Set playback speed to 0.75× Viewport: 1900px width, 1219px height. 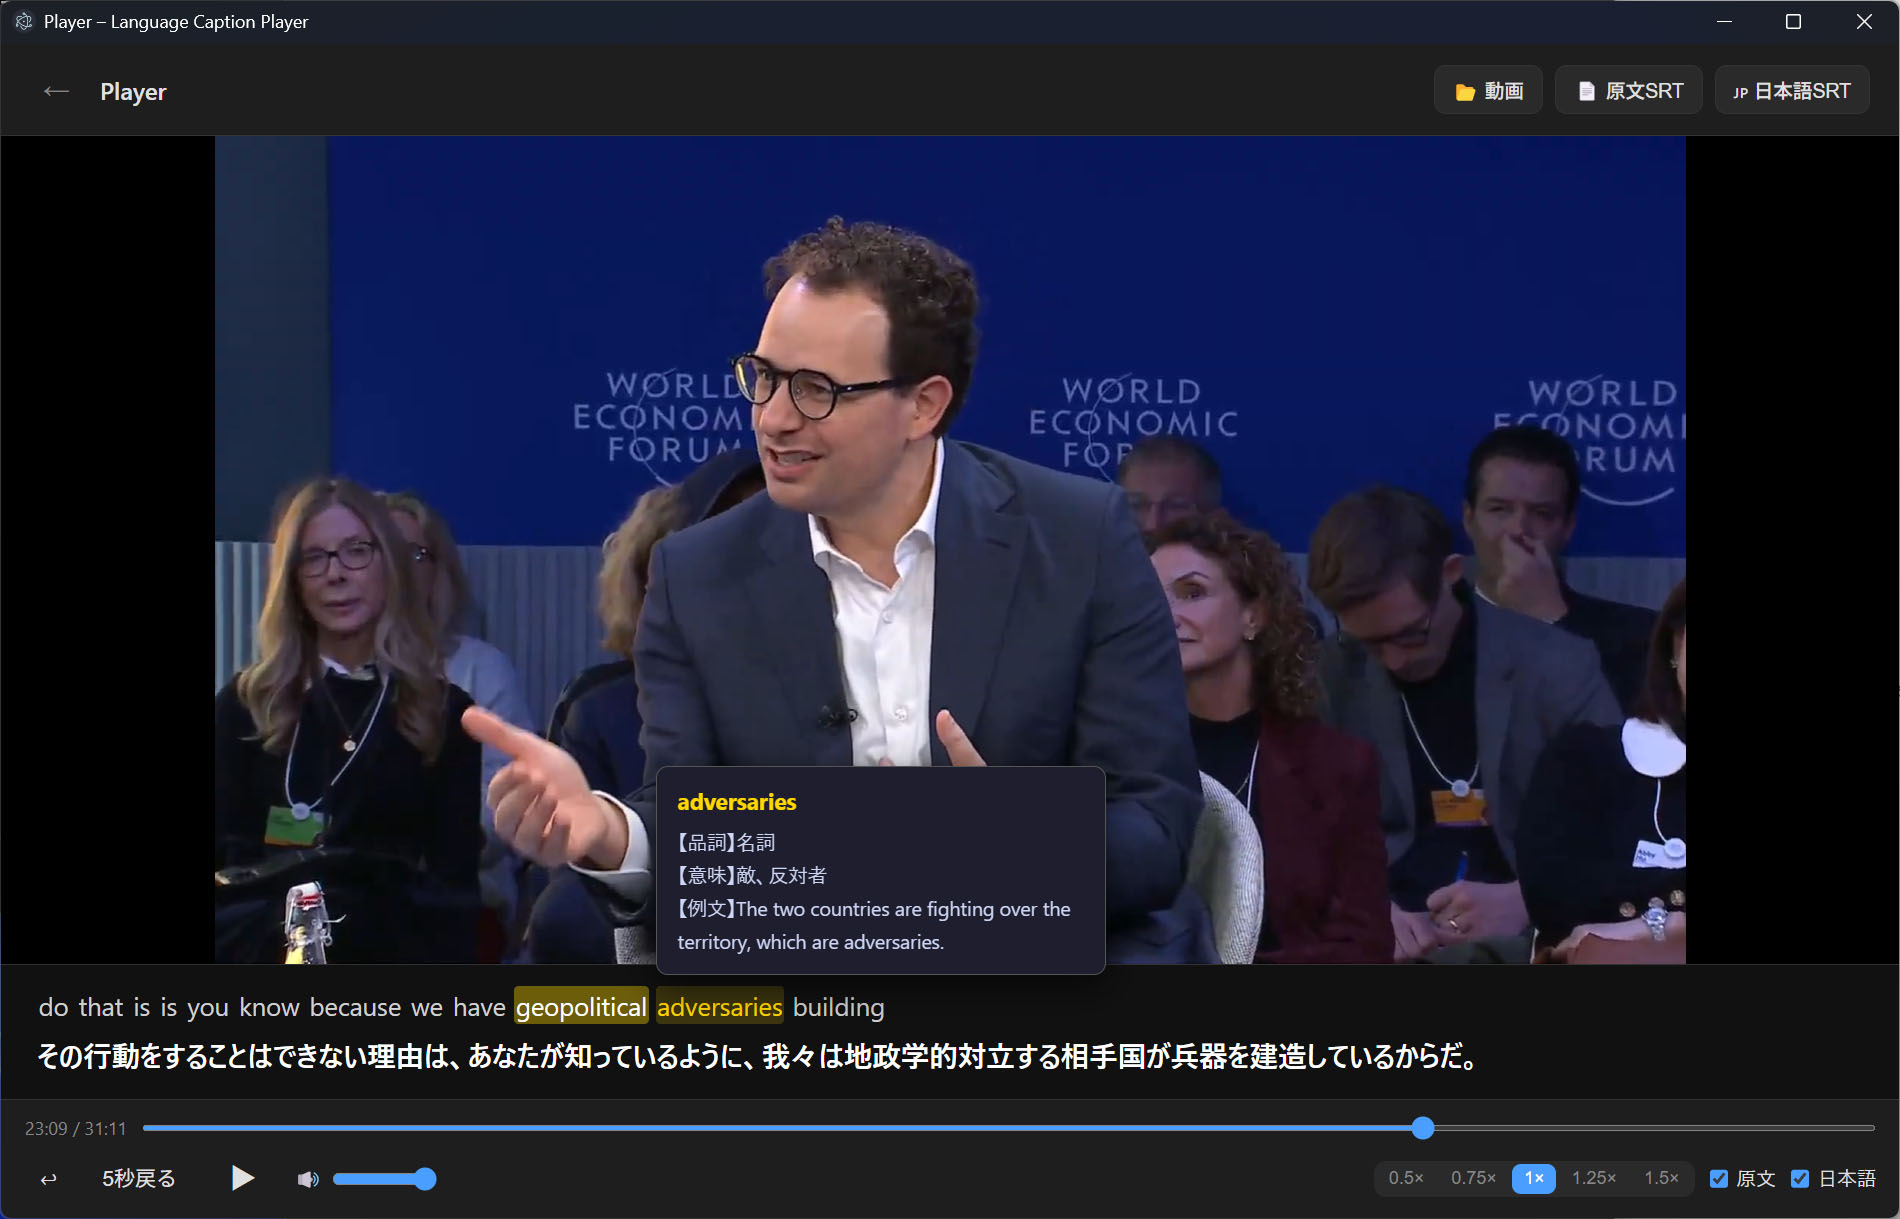(1473, 1178)
